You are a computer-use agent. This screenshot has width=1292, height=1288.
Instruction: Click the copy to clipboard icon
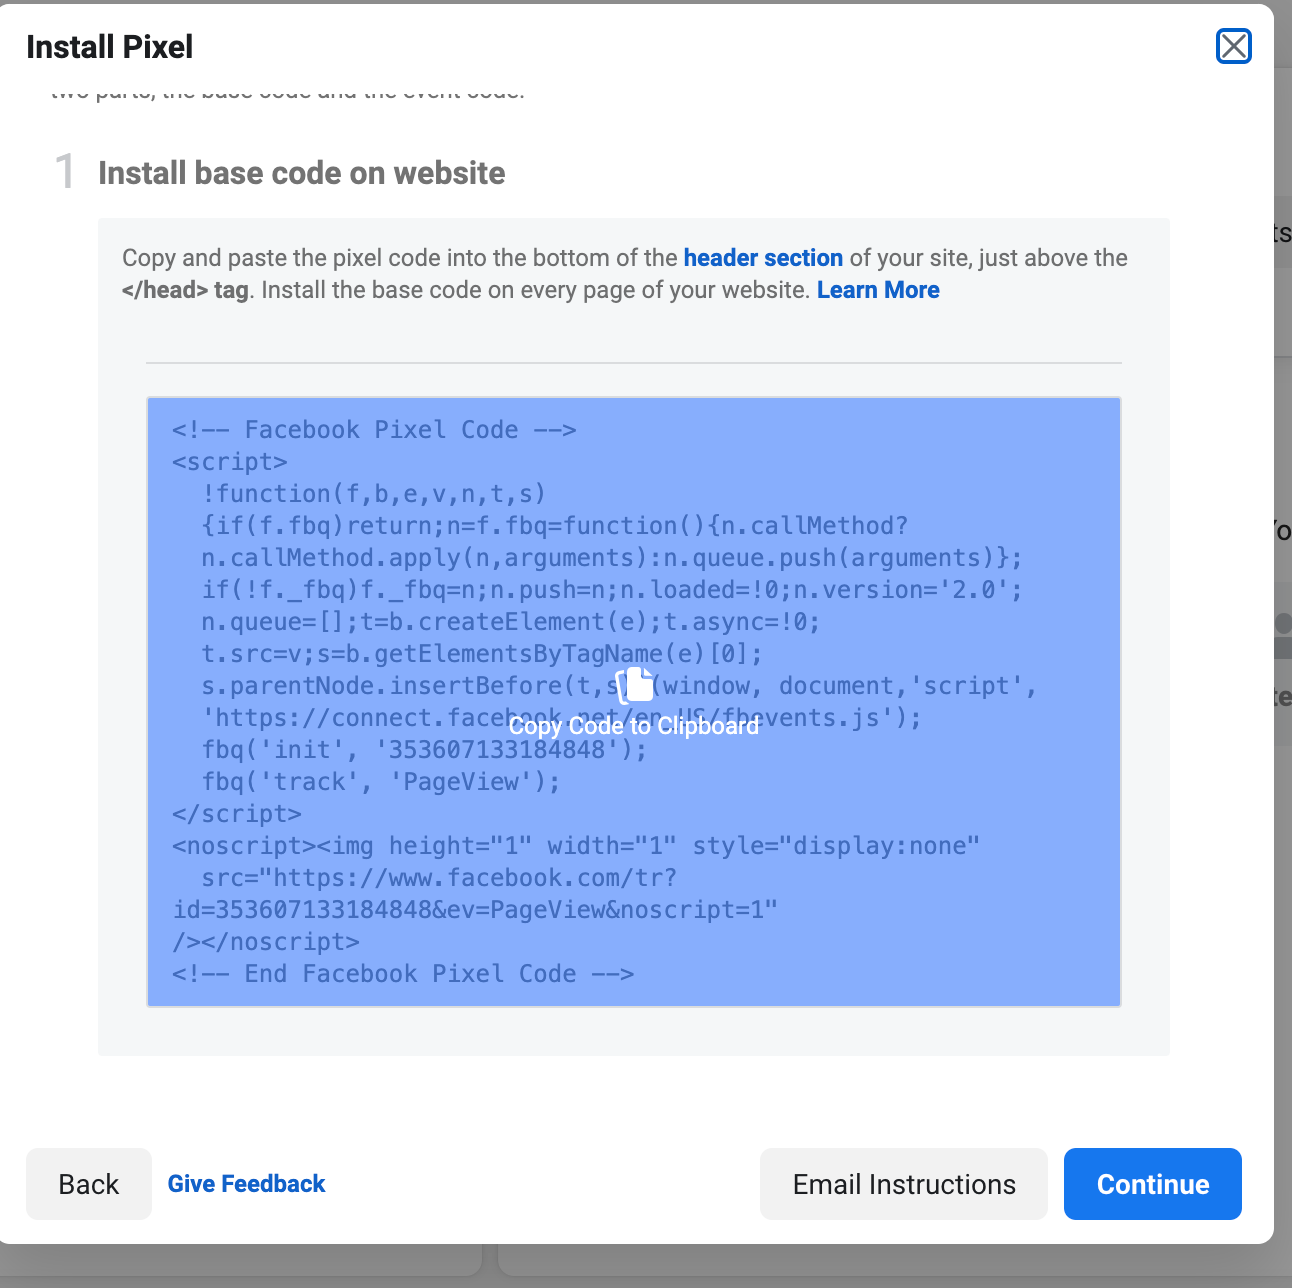pos(634,685)
